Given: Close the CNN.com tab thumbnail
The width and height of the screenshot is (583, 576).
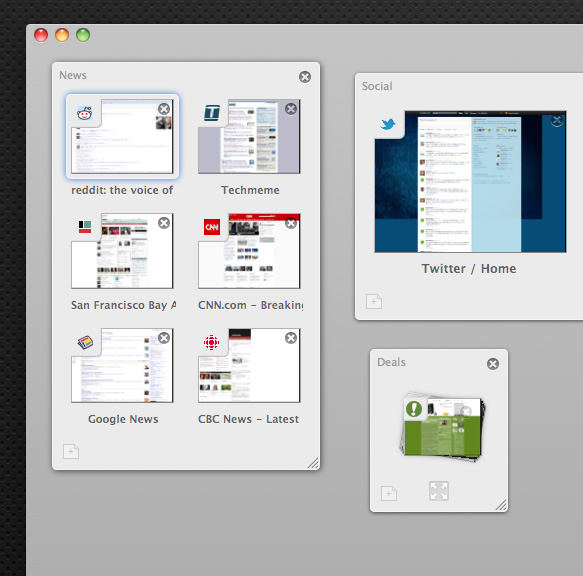Looking at the screenshot, I should (291, 223).
